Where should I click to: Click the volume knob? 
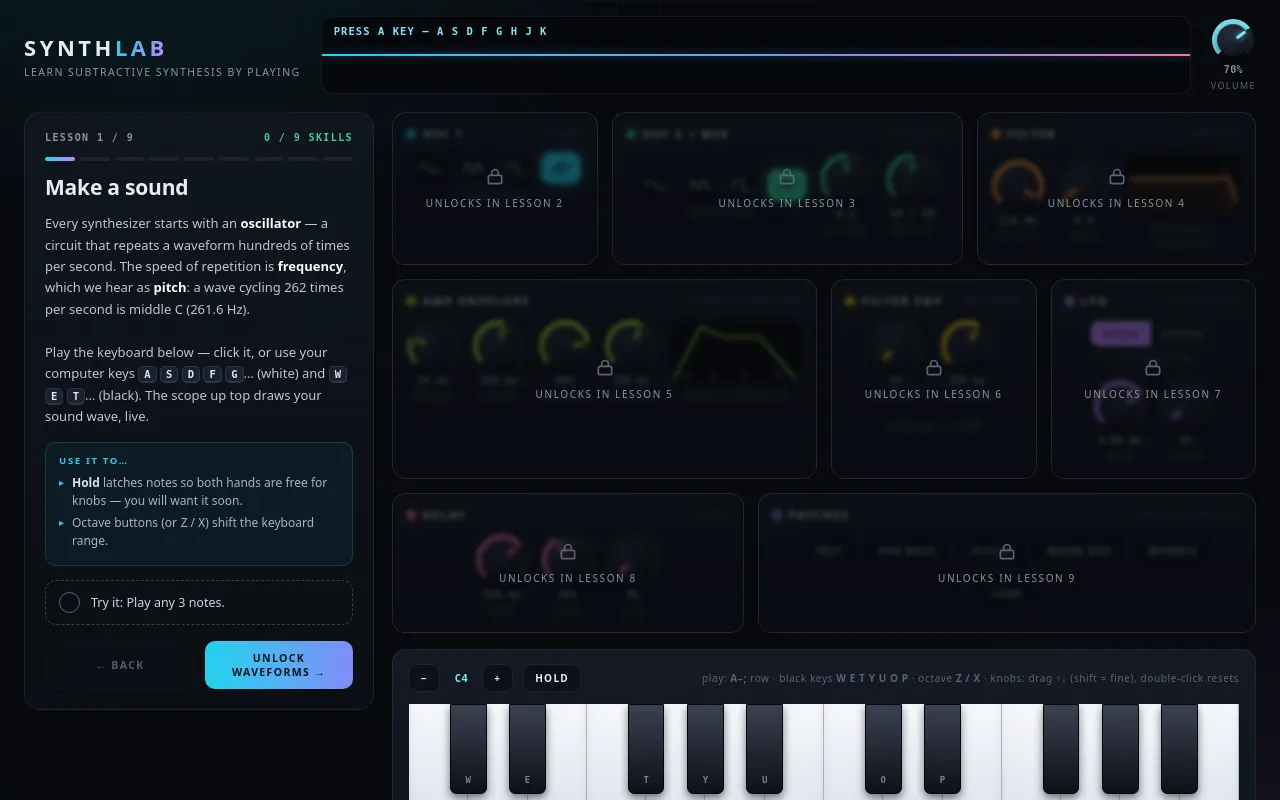coord(1232,40)
